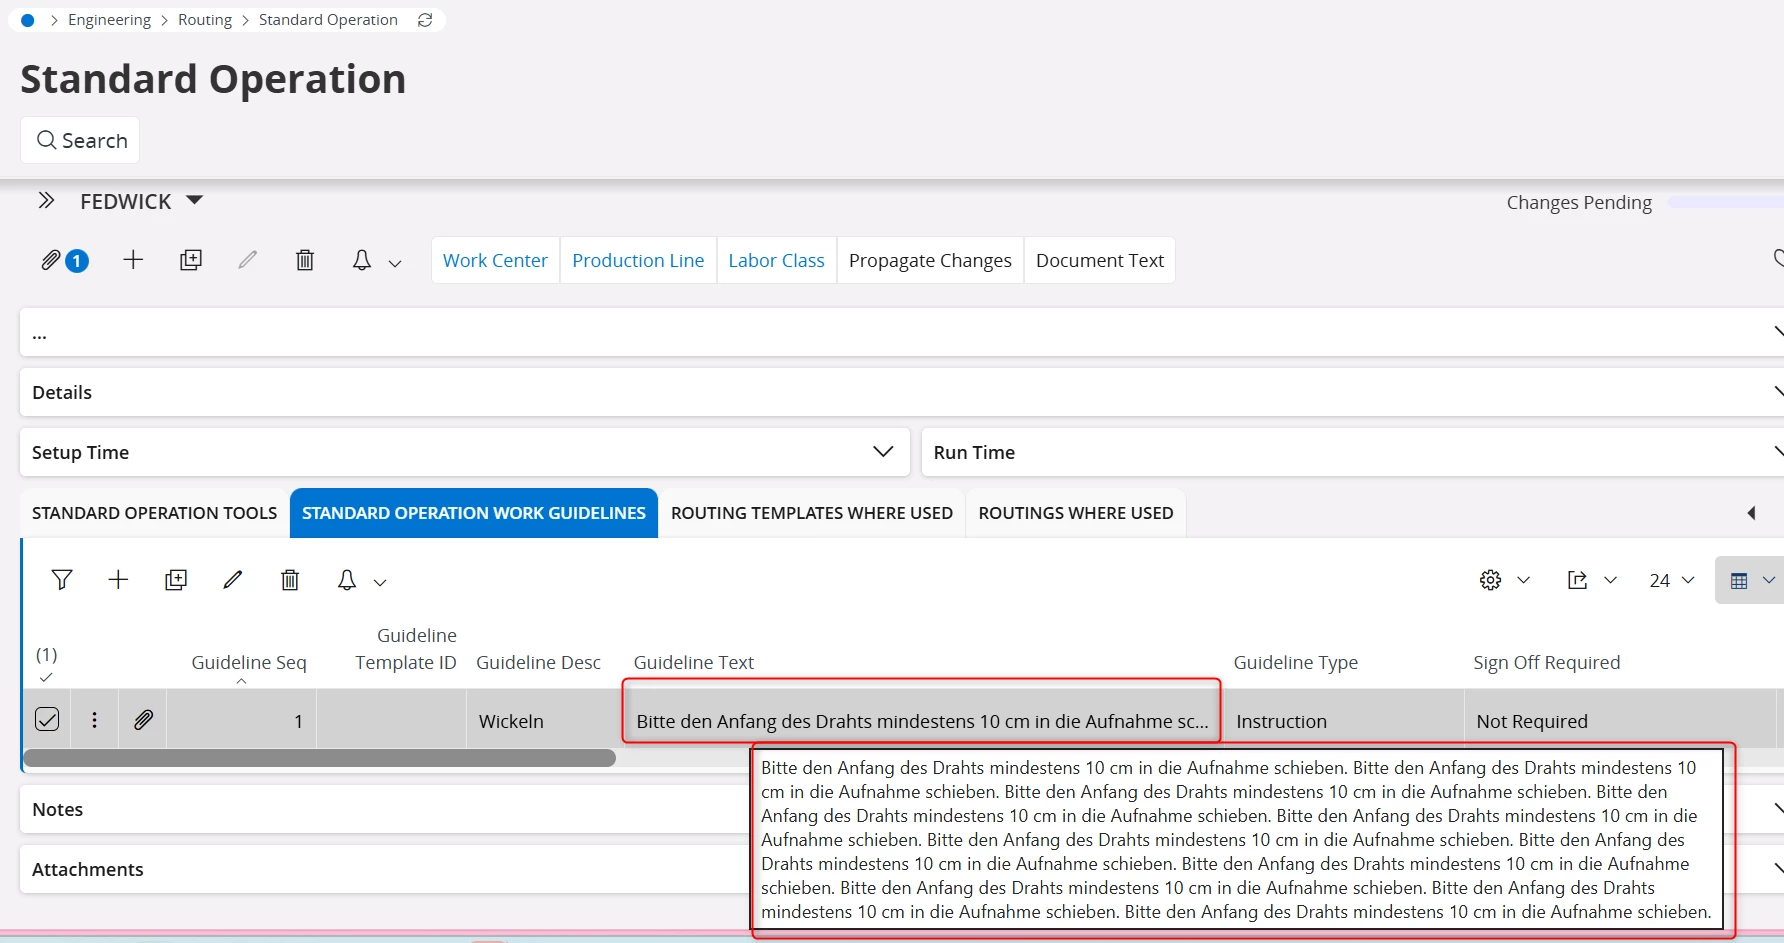Open the FEDWICK record selector dropdown
This screenshot has width=1784, height=943.
pos(195,201)
